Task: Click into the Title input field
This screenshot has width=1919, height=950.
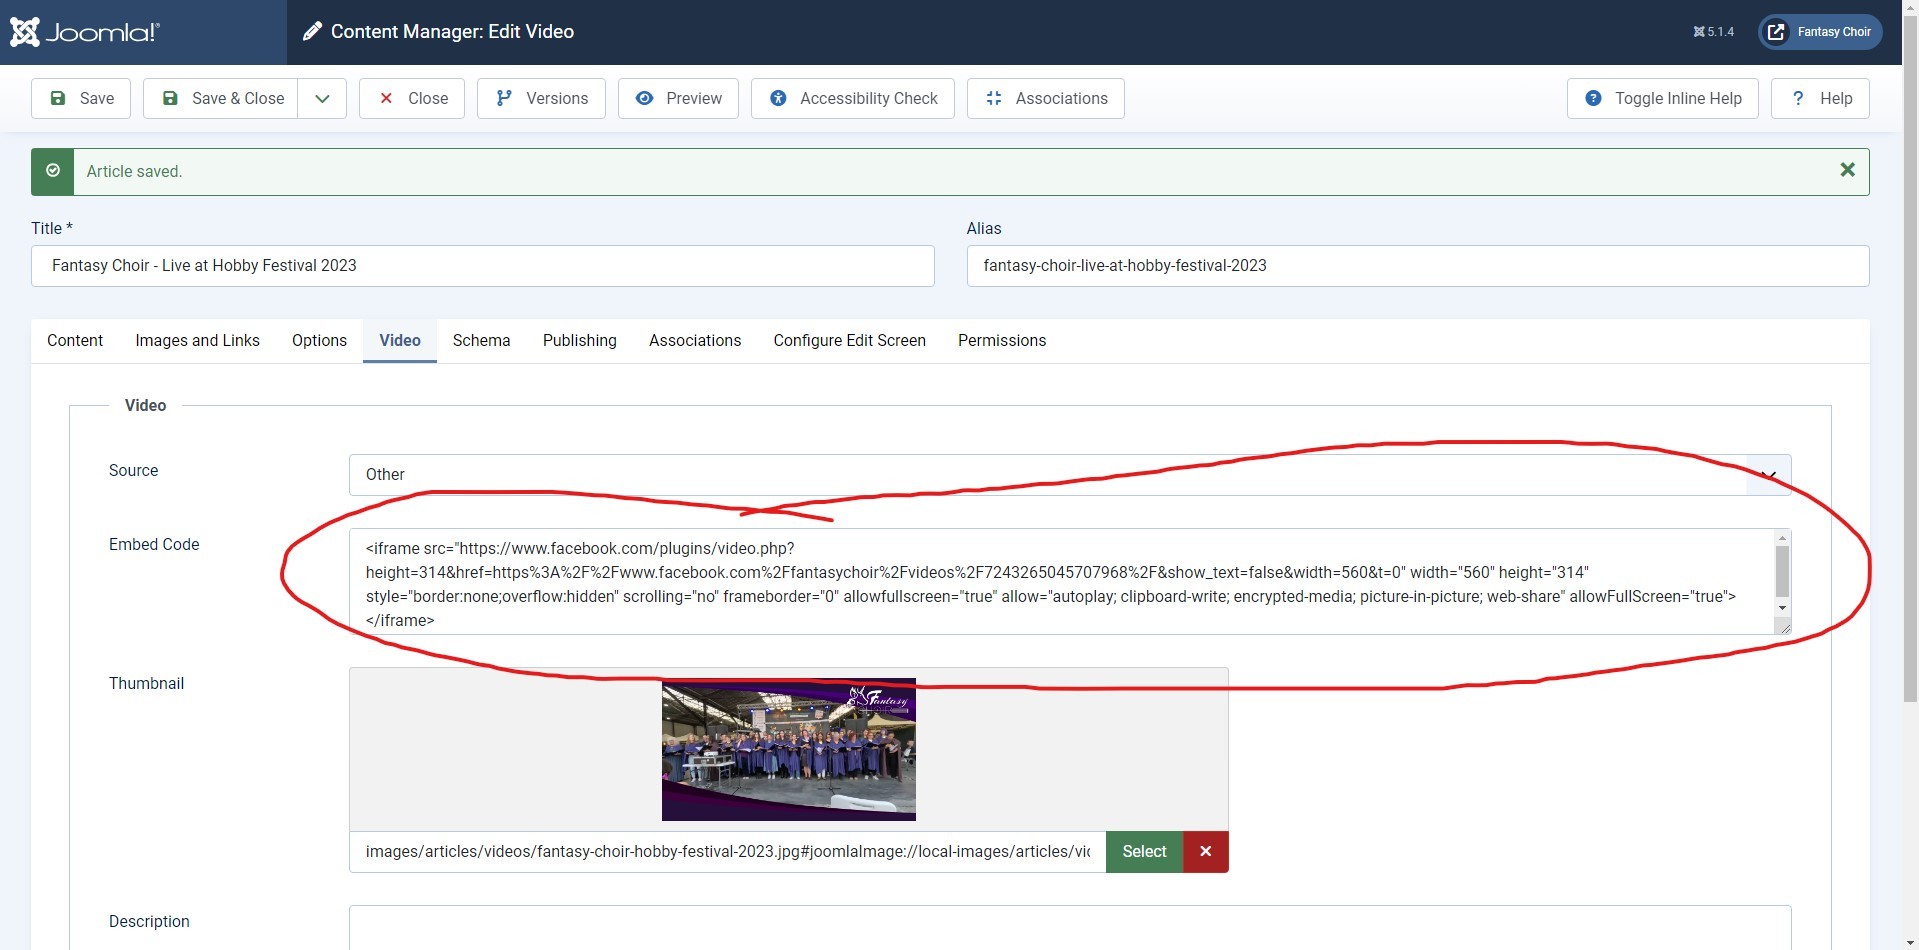Action: (482, 266)
